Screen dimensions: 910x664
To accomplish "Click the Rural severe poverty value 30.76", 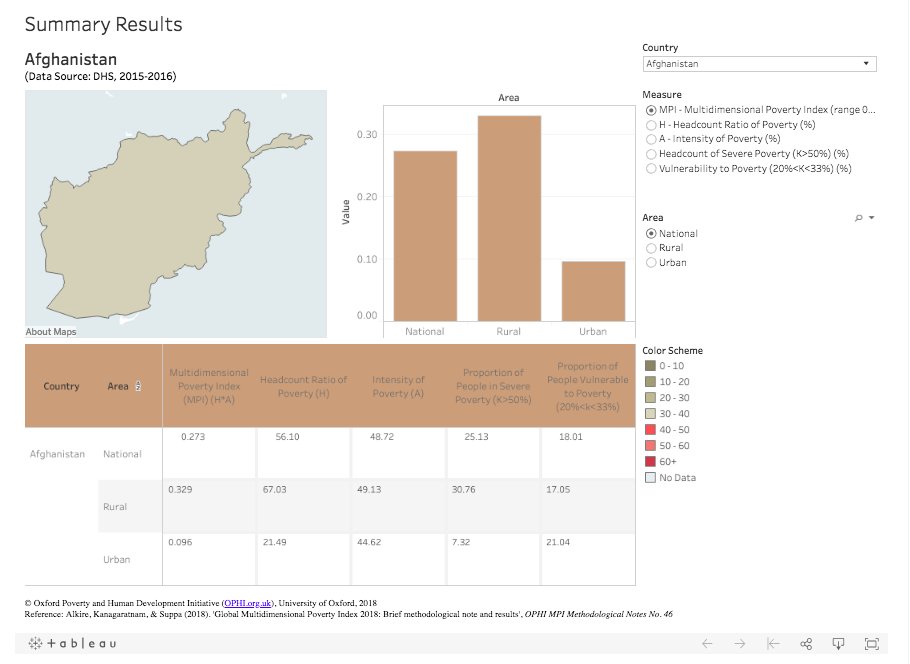I will (x=464, y=489).
